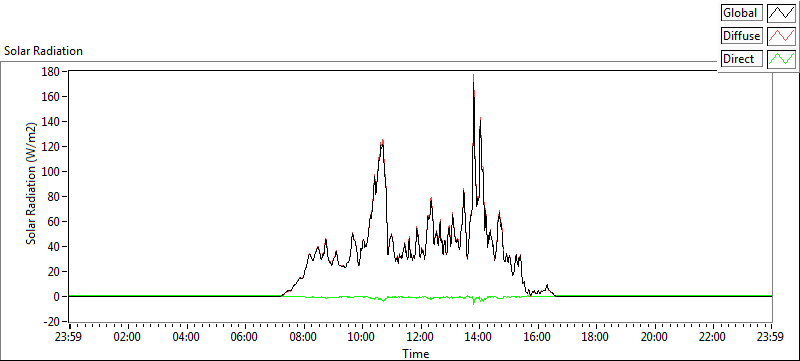Open the Direct green line style swatch
Screen dimensions: 800x361
[x=781, y=59]
